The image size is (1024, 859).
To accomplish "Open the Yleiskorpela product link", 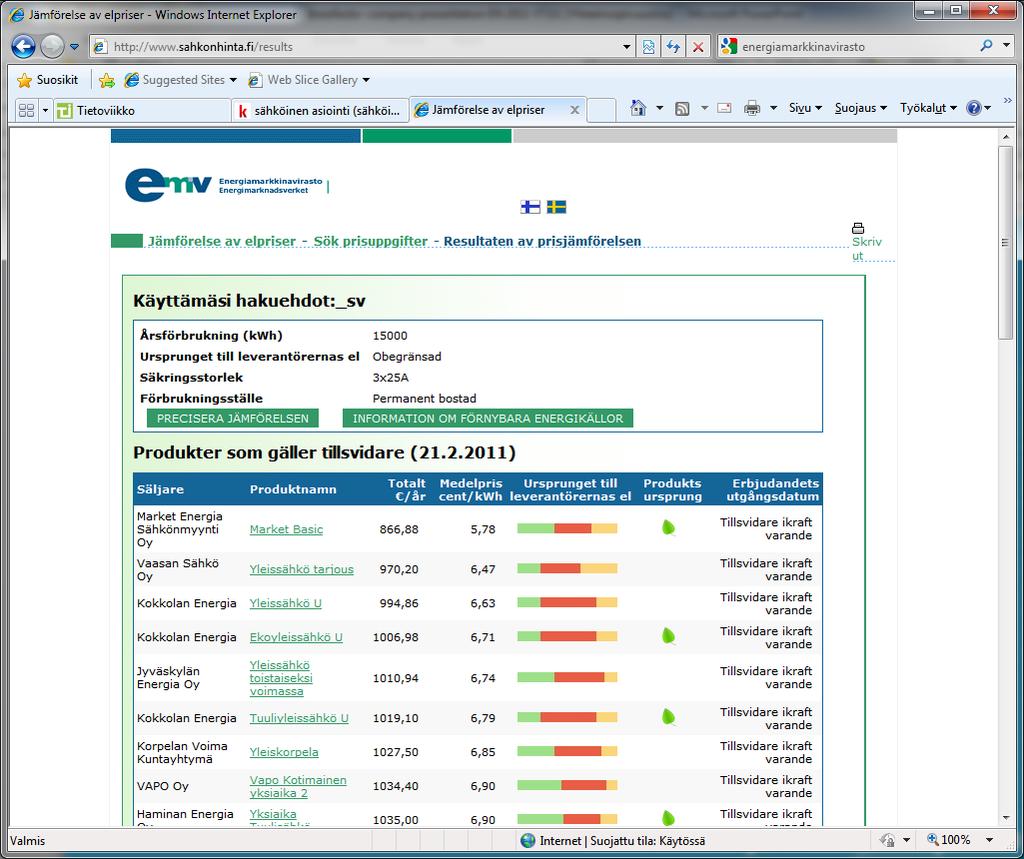I will (284, 752).
